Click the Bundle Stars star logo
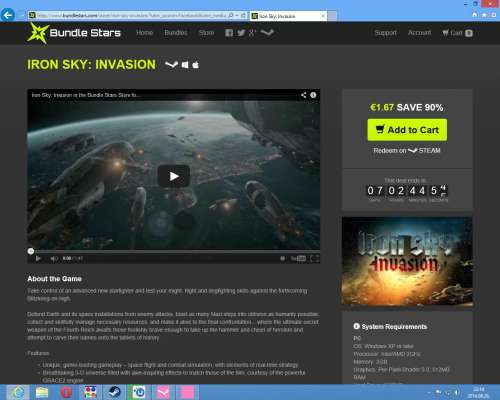Viewport: 500px width, 400px height. click(38, 33)
